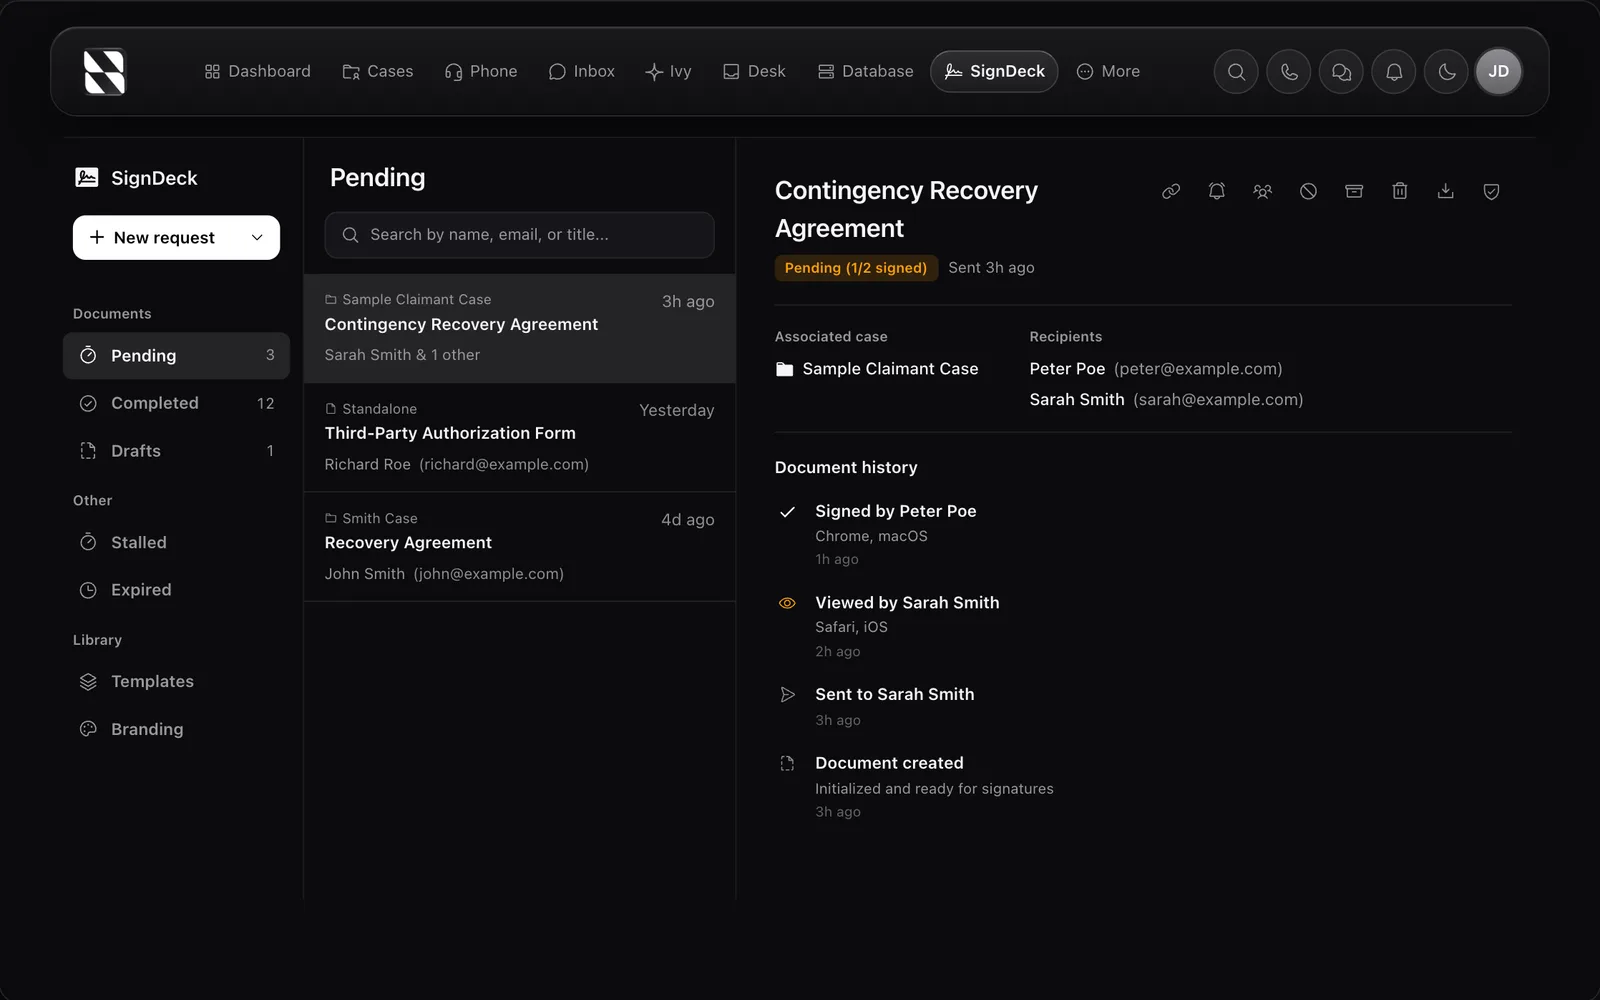Switch to the Phone tab

481,72
